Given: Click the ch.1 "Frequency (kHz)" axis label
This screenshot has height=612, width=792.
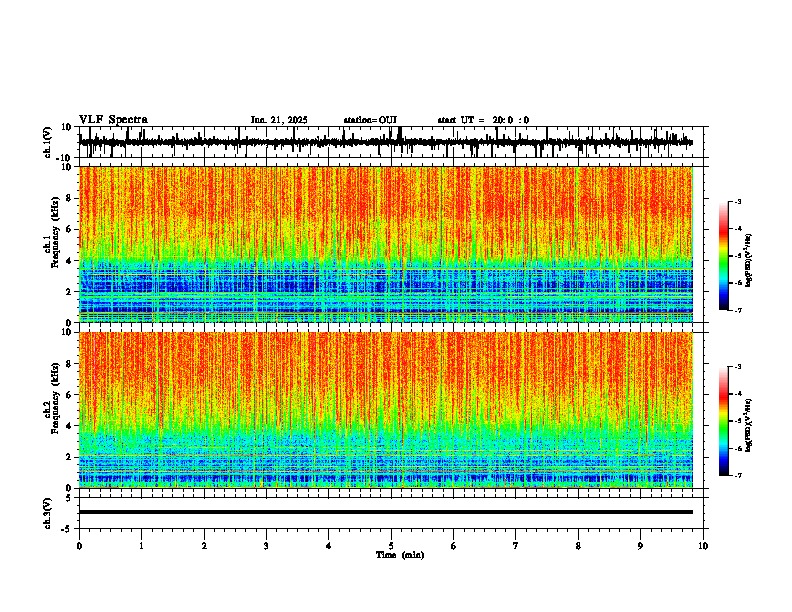Looking at the screenshot, I should [56, 231].
